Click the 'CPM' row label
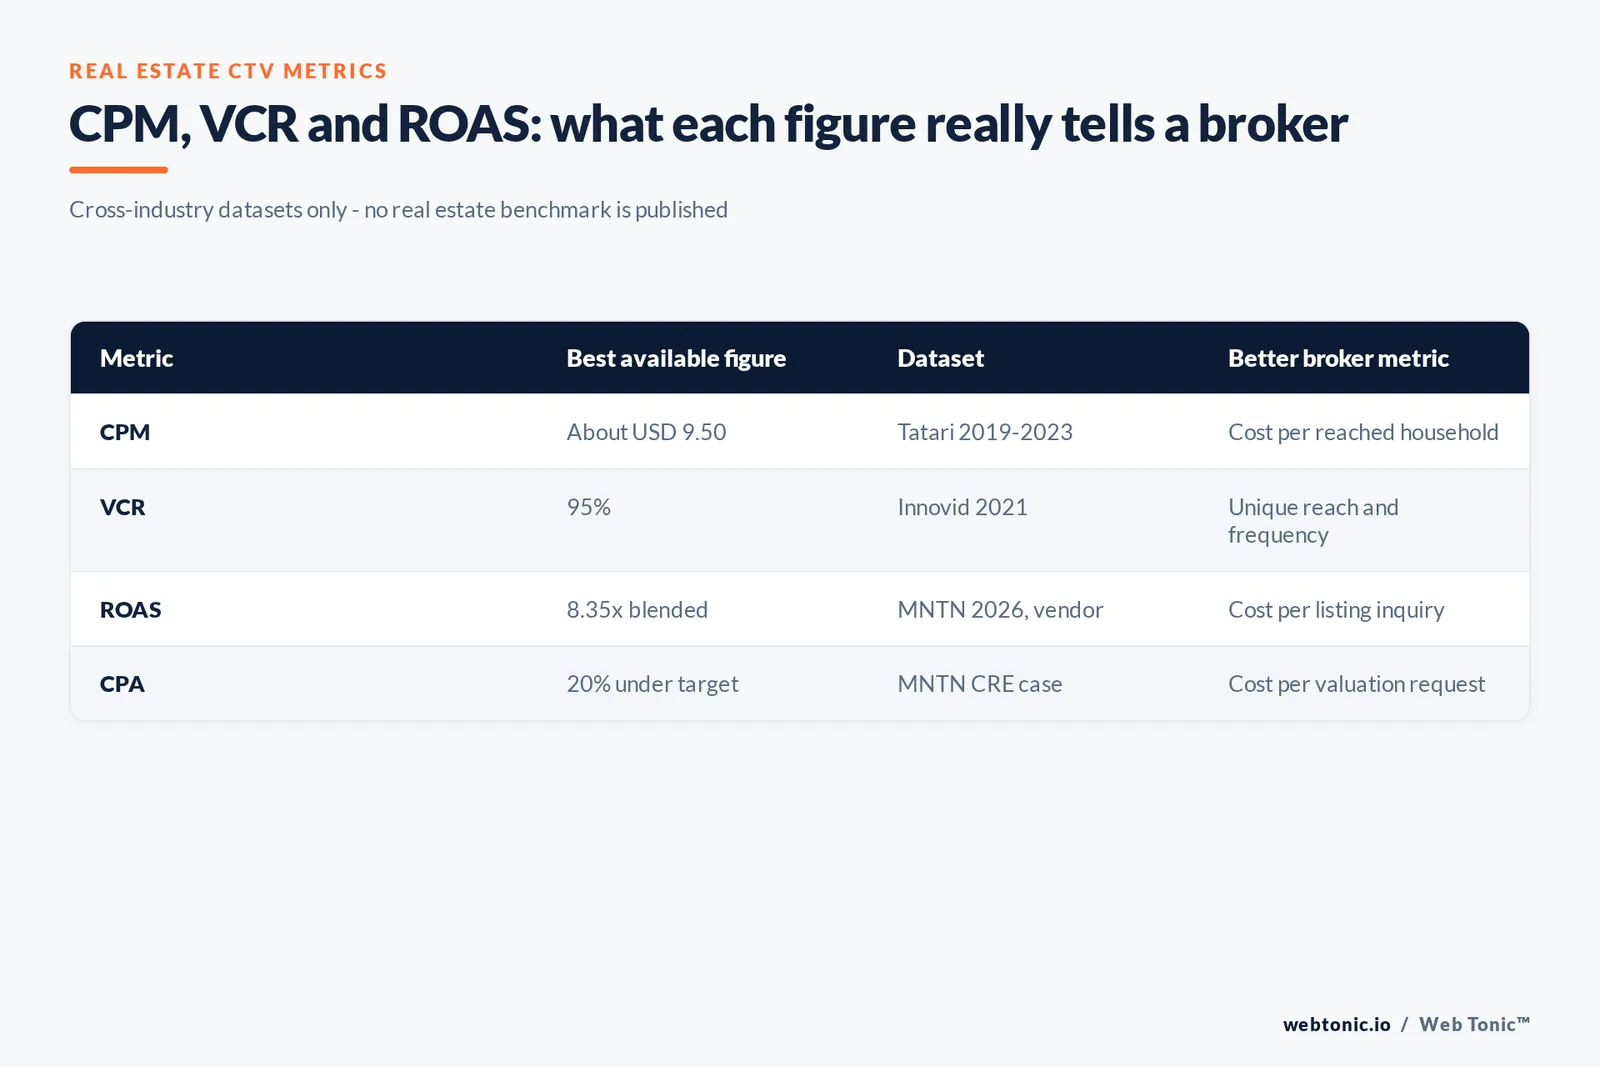Screen dimensions: 1600x1067 pos(125,432)
